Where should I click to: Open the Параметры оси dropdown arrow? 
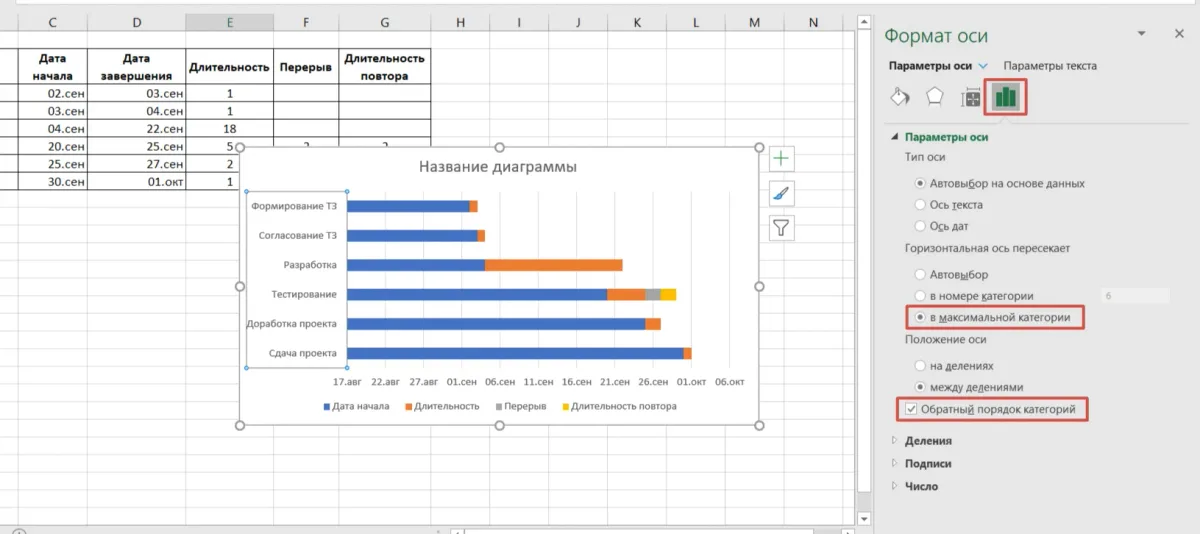(x=983, y=66)
